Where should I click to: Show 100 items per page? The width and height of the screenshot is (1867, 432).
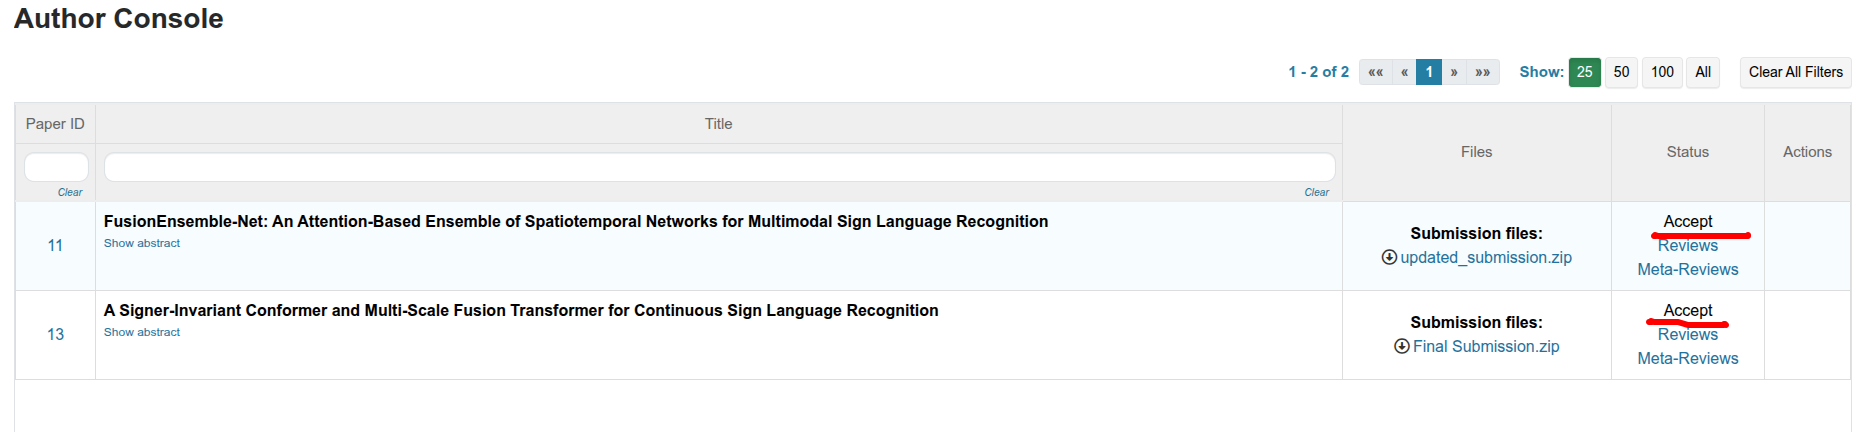(1662, 72)
